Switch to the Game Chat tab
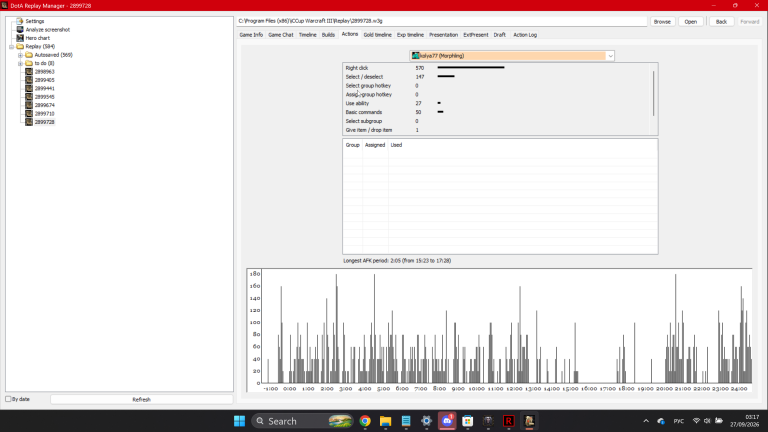The height and width of the screenshot is (432, 768). coord(281,35)
